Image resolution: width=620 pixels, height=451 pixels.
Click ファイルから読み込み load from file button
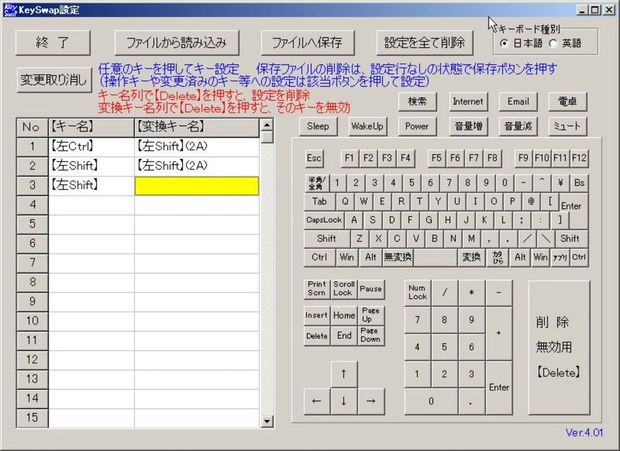pos(176,42)
